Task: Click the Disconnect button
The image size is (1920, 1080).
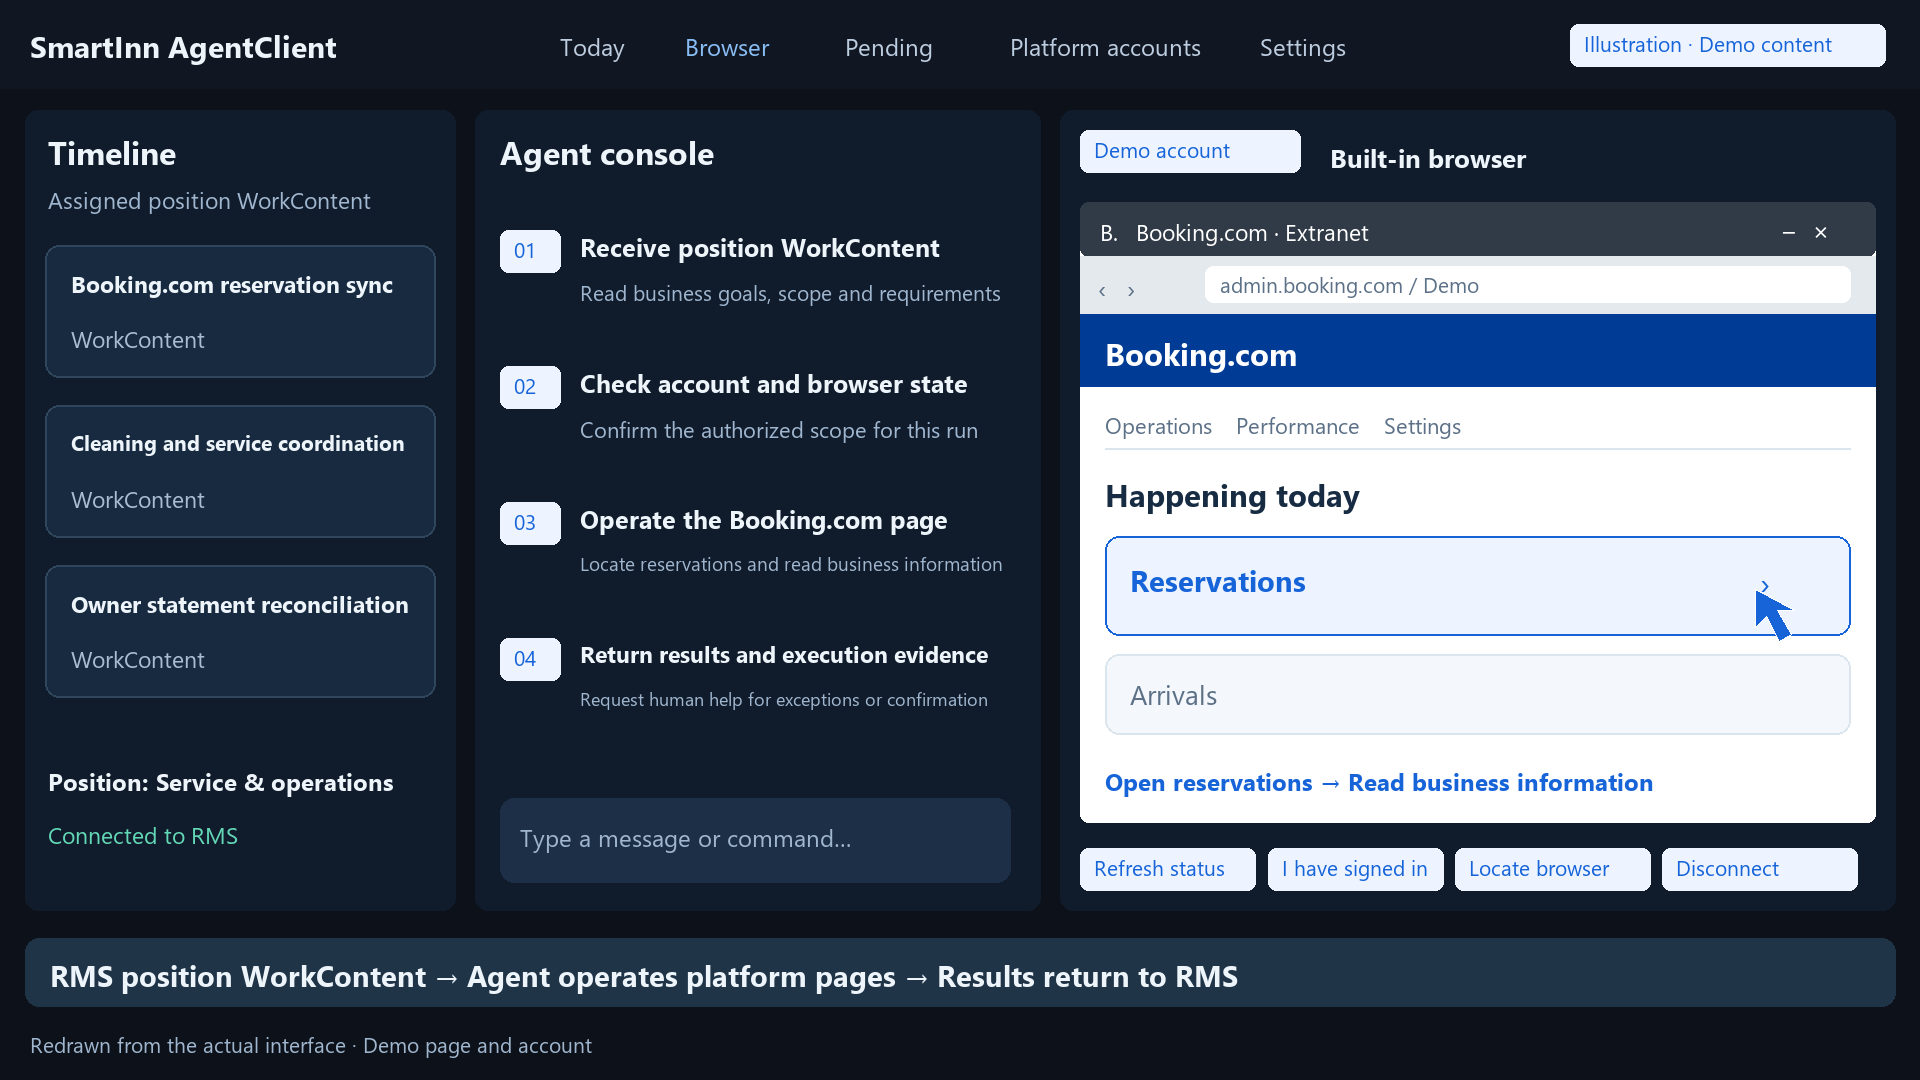Action: coord(1759,869)
